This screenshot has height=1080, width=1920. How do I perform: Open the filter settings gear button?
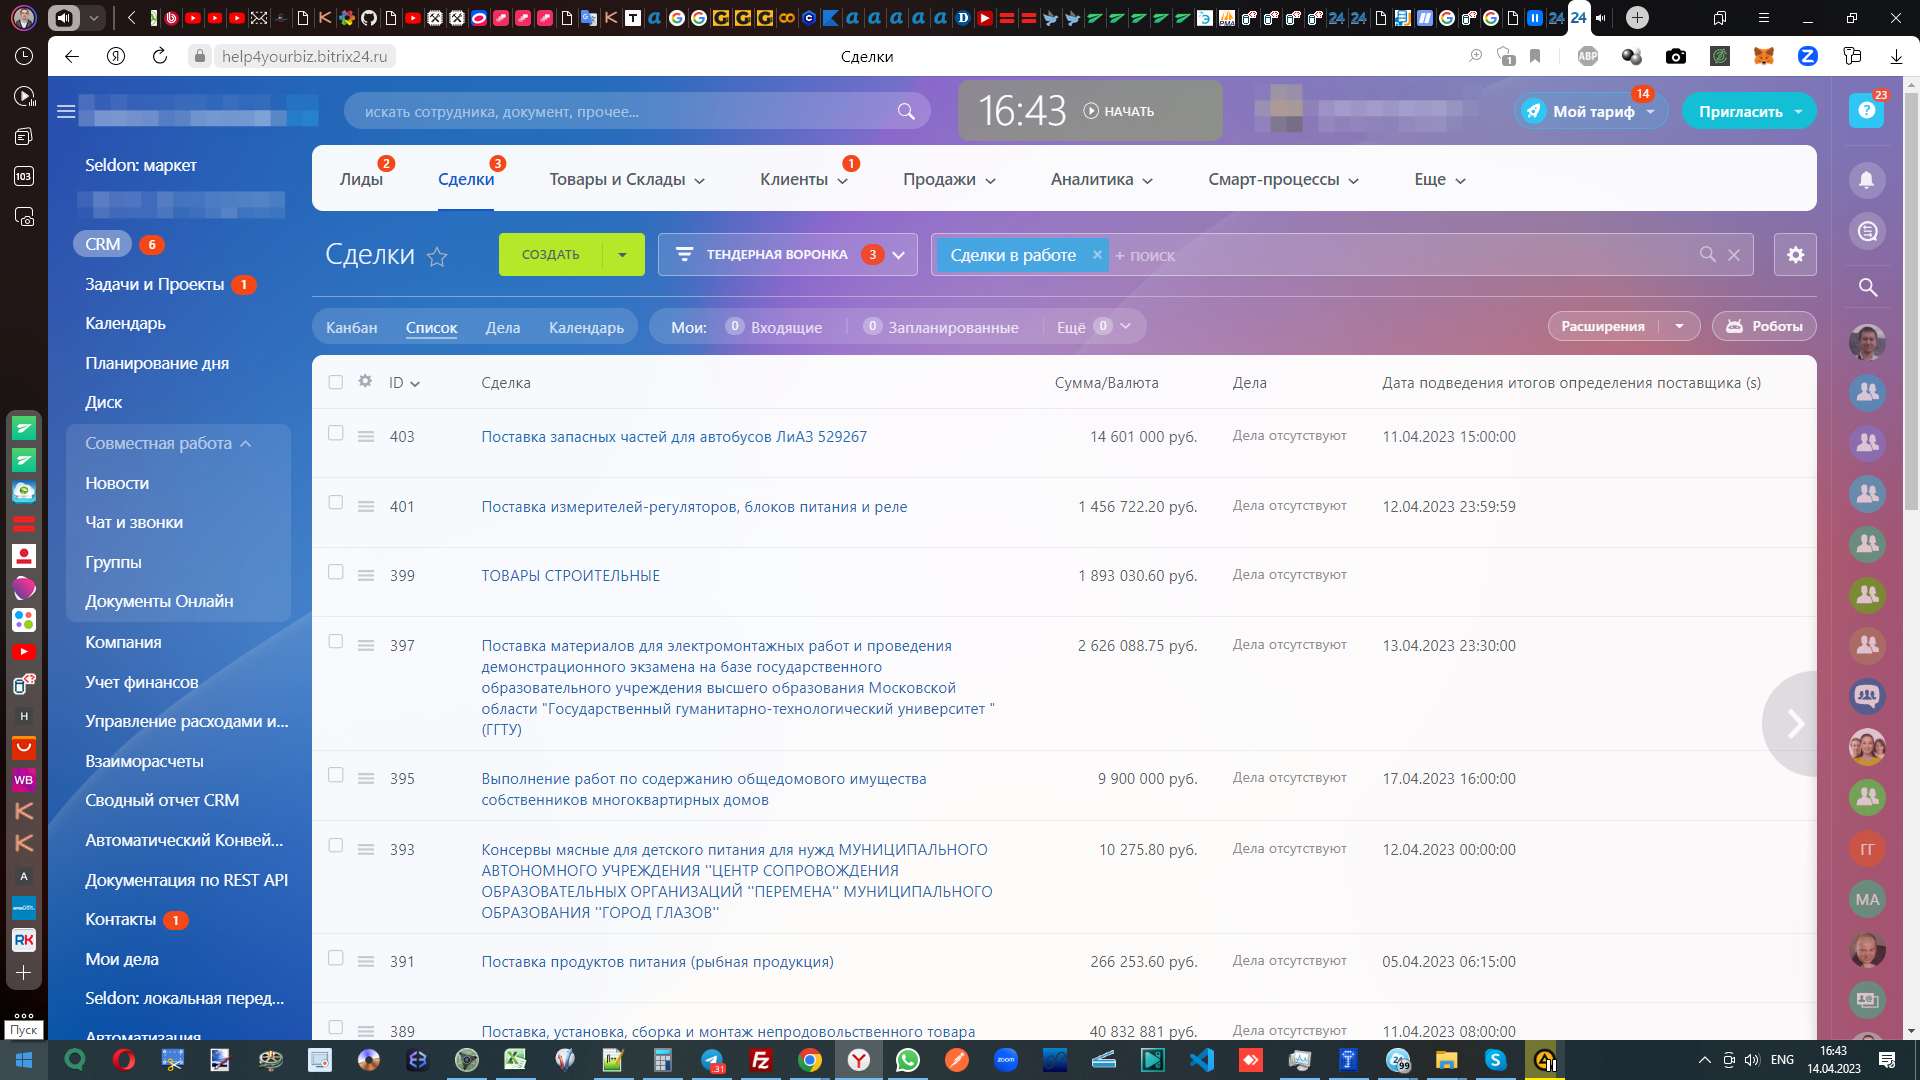(x=1795, y=255)
